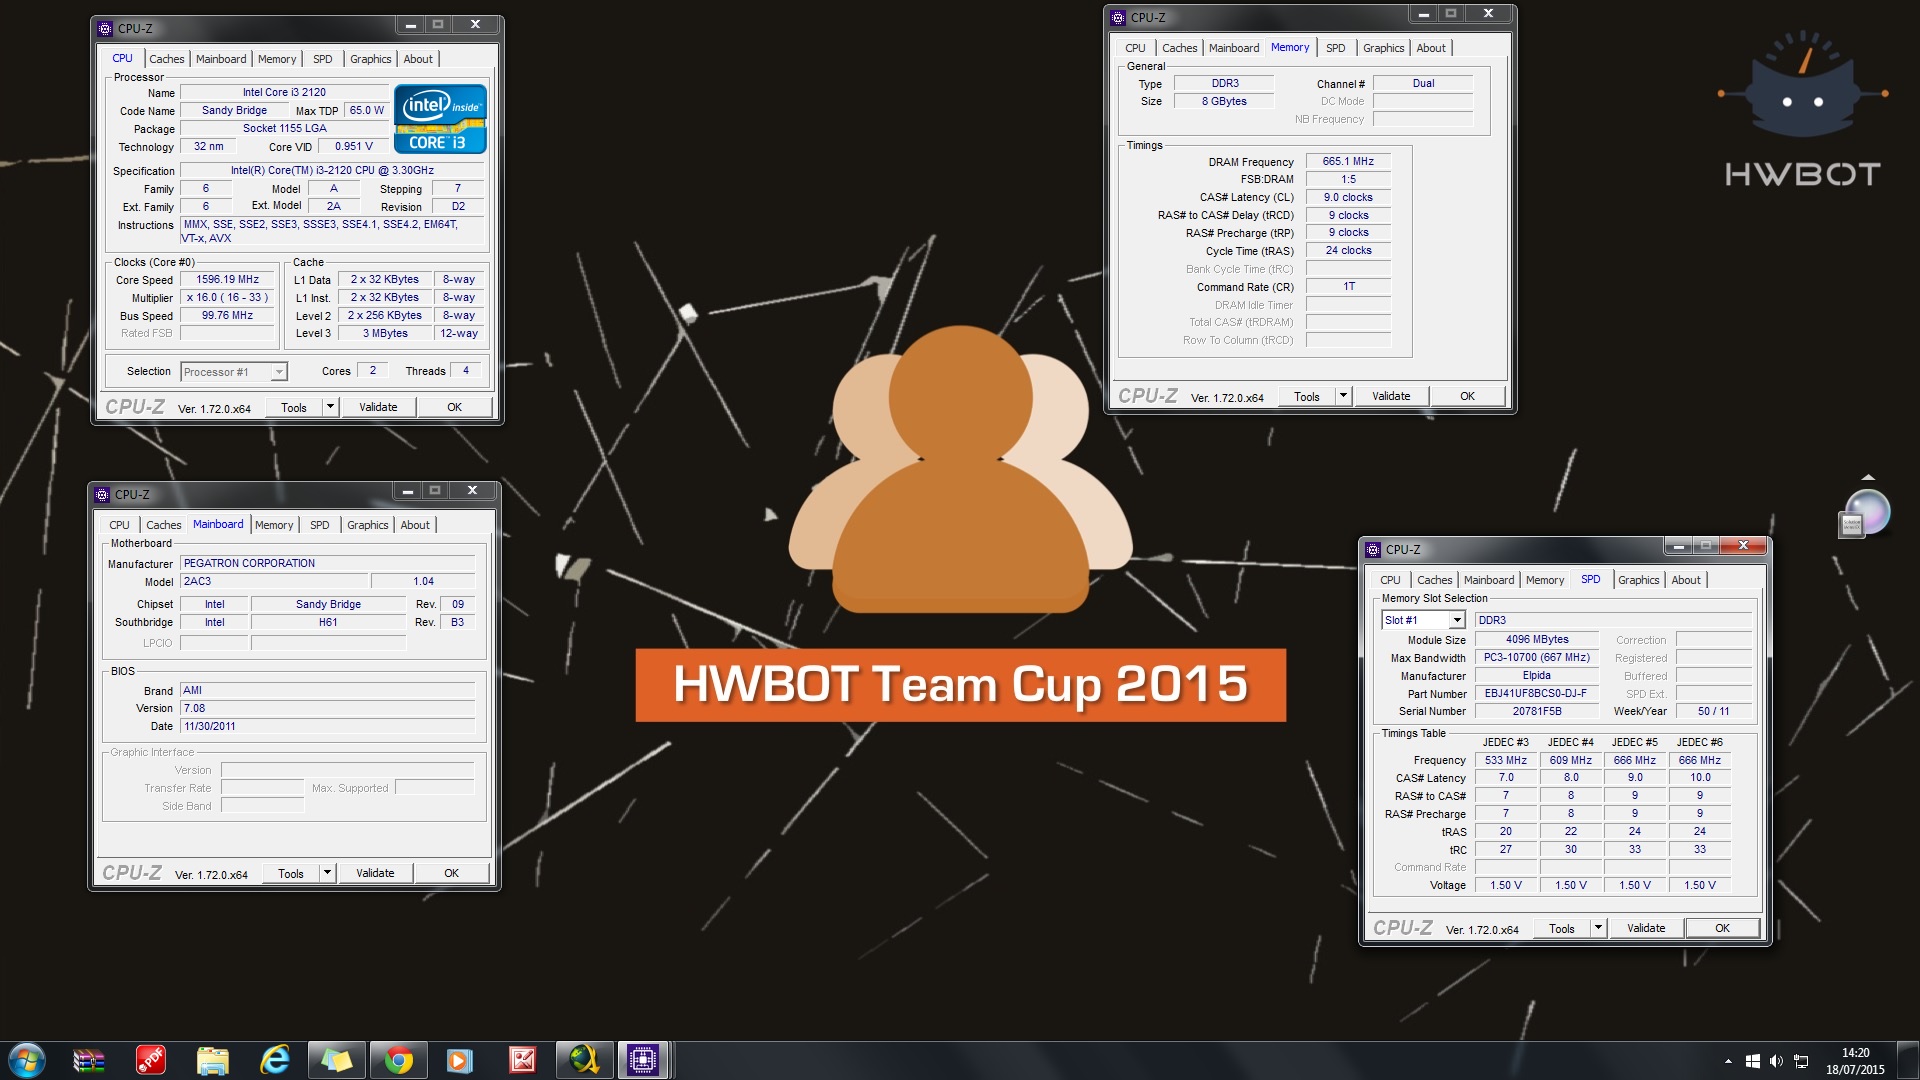Click the Core Speed value 1596.19 MHz

tap(228, 280)
